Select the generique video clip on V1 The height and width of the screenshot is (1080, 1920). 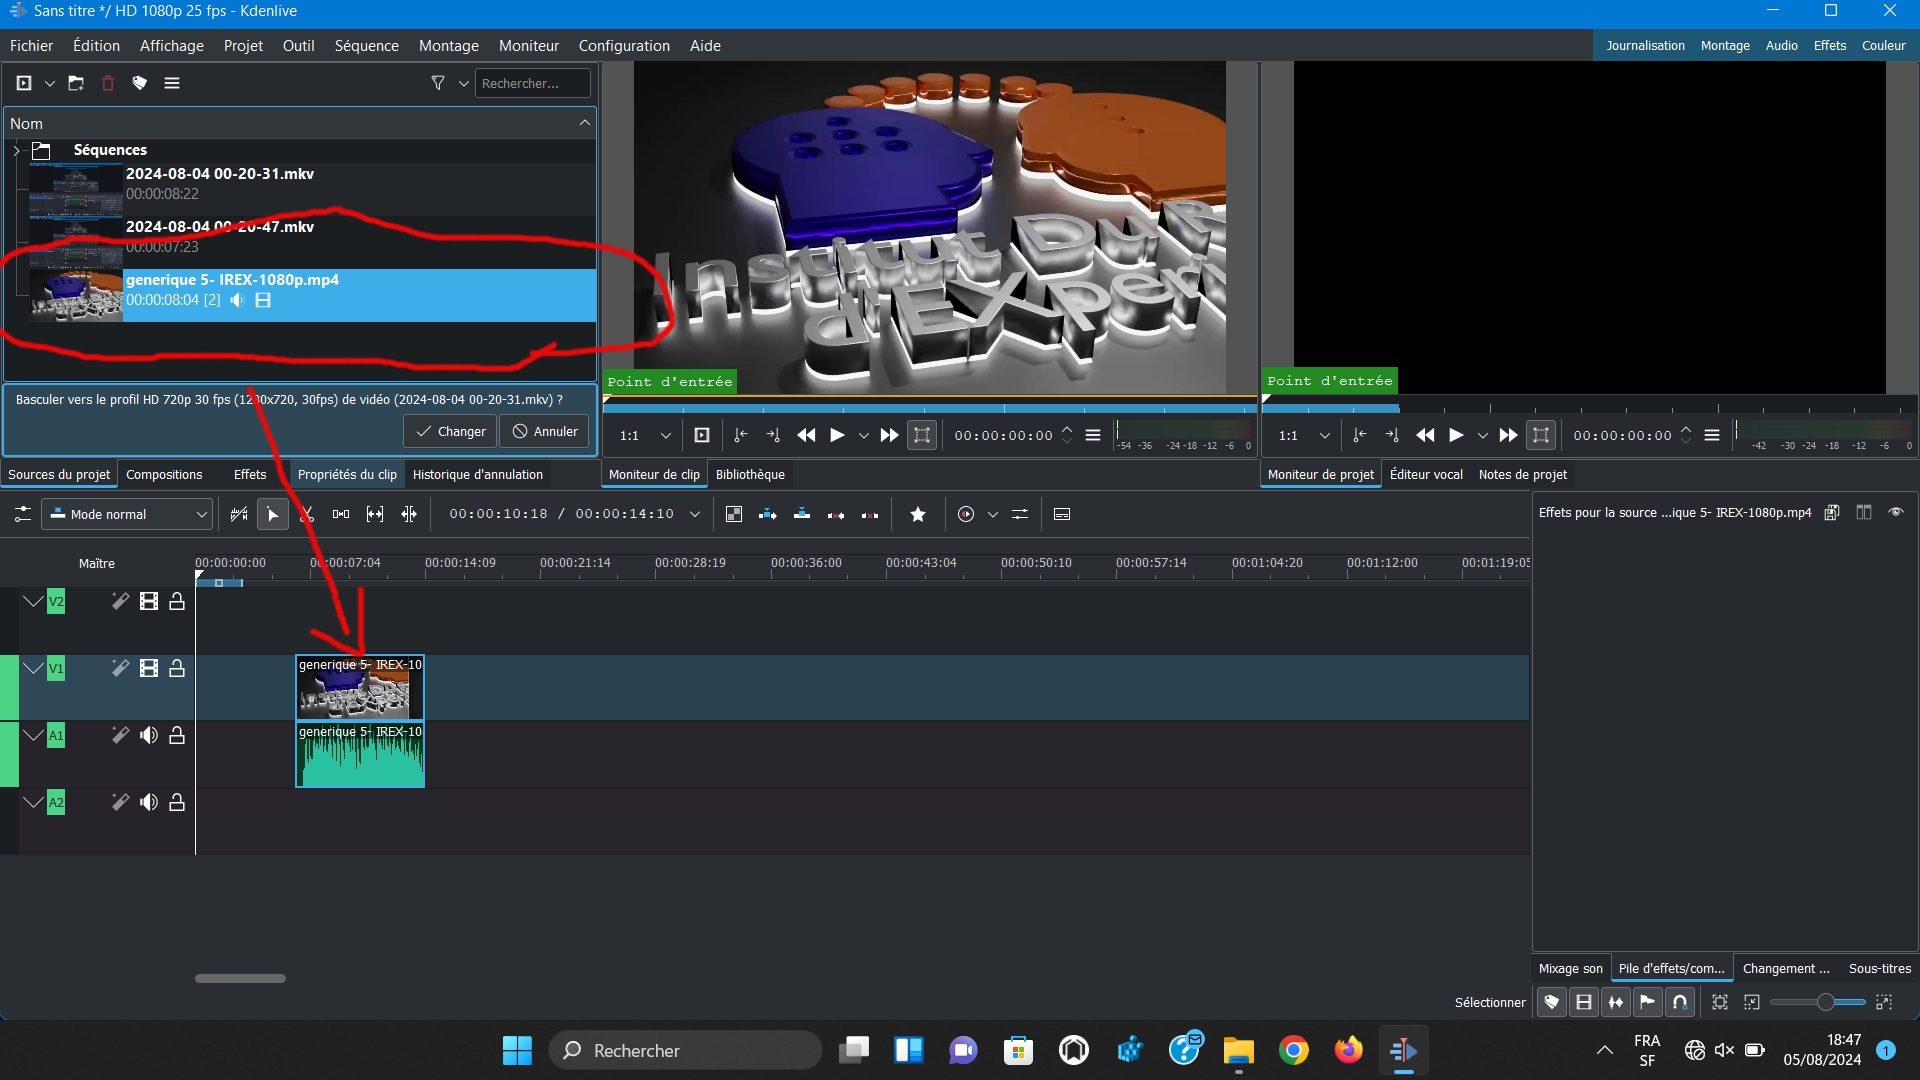point(360,688)
